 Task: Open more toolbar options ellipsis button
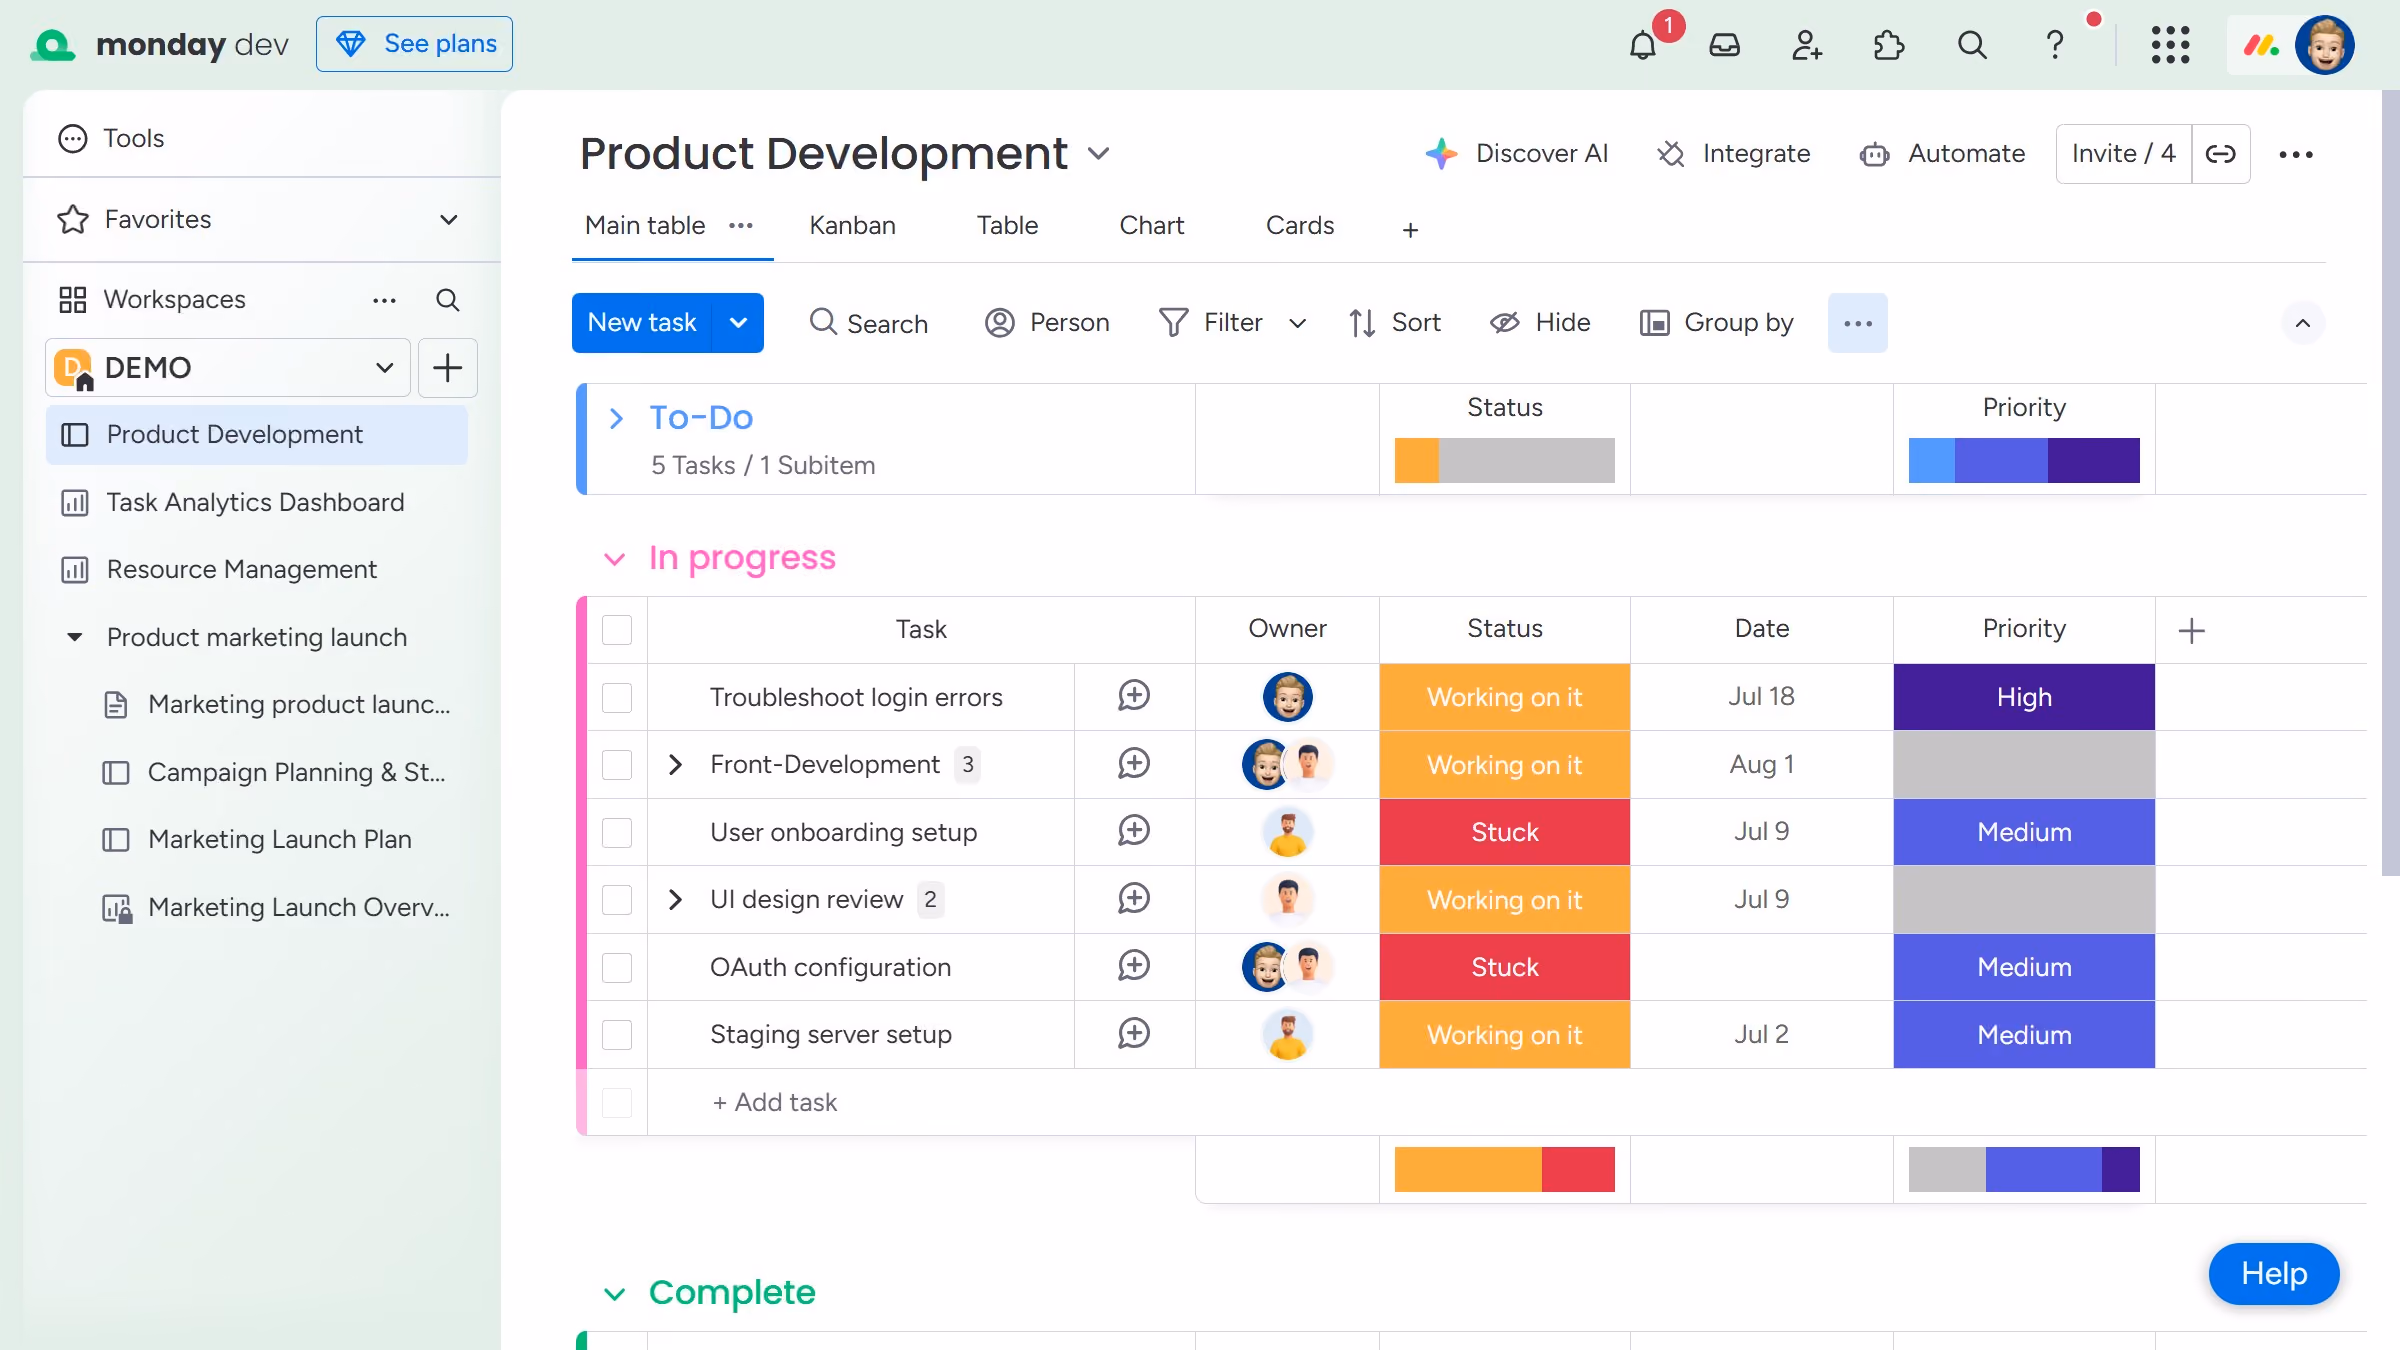1858,323
